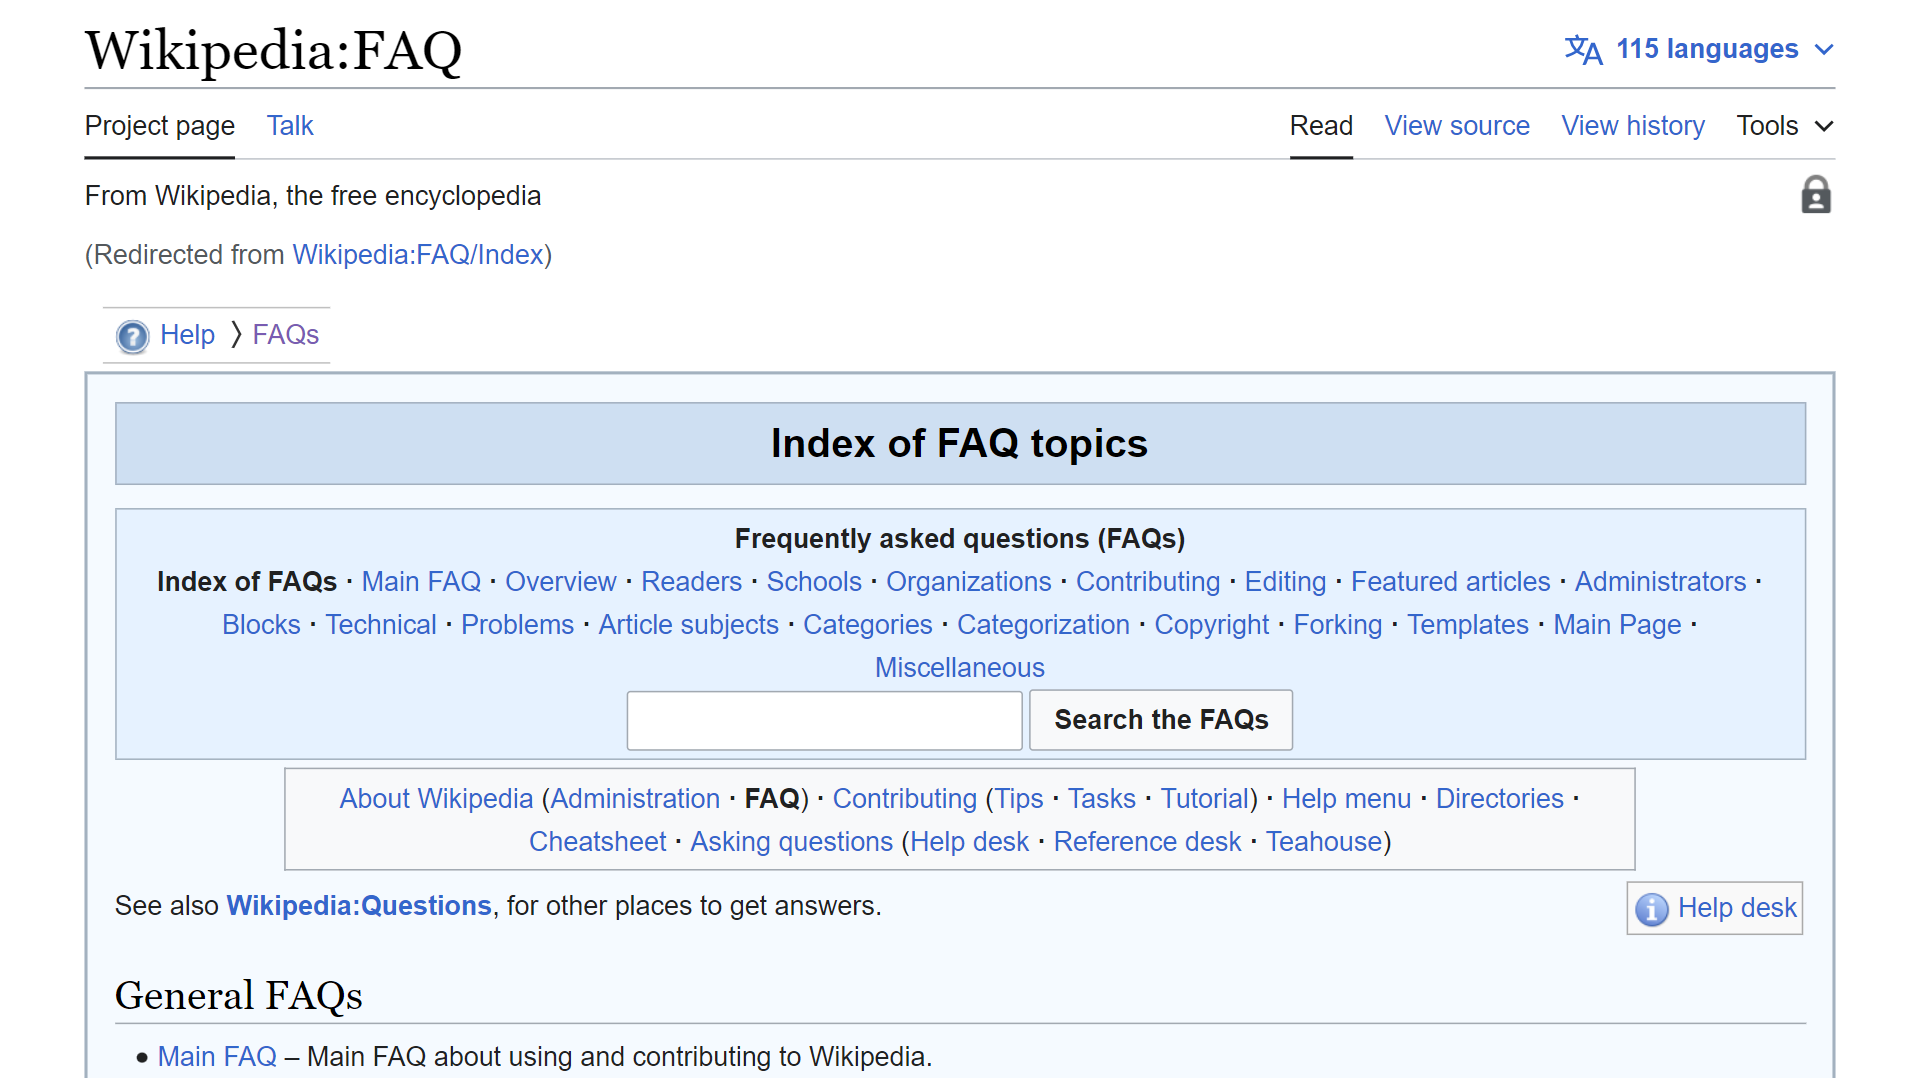Click the Help desk text beside the info icon

coord(1737,908)
